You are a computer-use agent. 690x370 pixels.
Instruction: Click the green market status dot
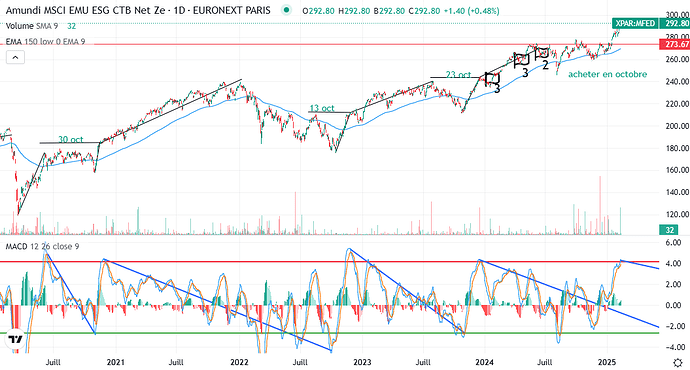coord(286,10)
